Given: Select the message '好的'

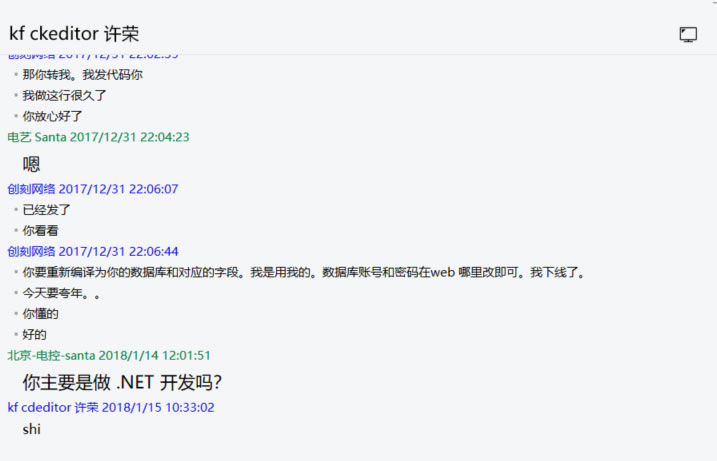Looking at the screenshot, I should [35, 334].
